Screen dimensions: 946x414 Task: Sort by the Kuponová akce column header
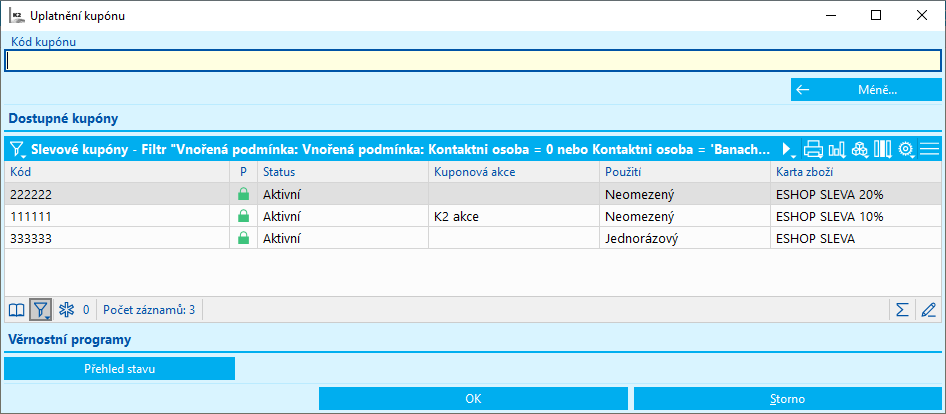(x=512, y=173)
